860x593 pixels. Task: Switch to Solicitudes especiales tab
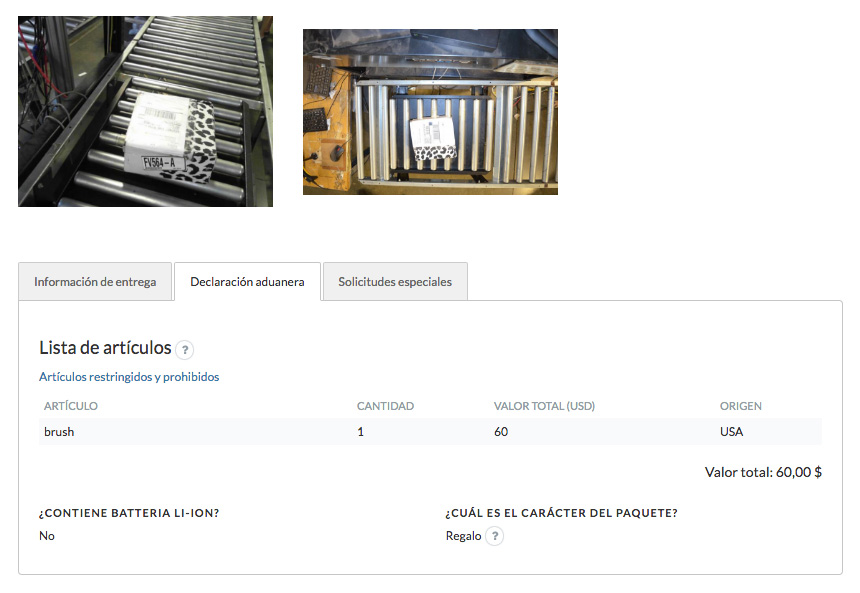click(394, 282)
